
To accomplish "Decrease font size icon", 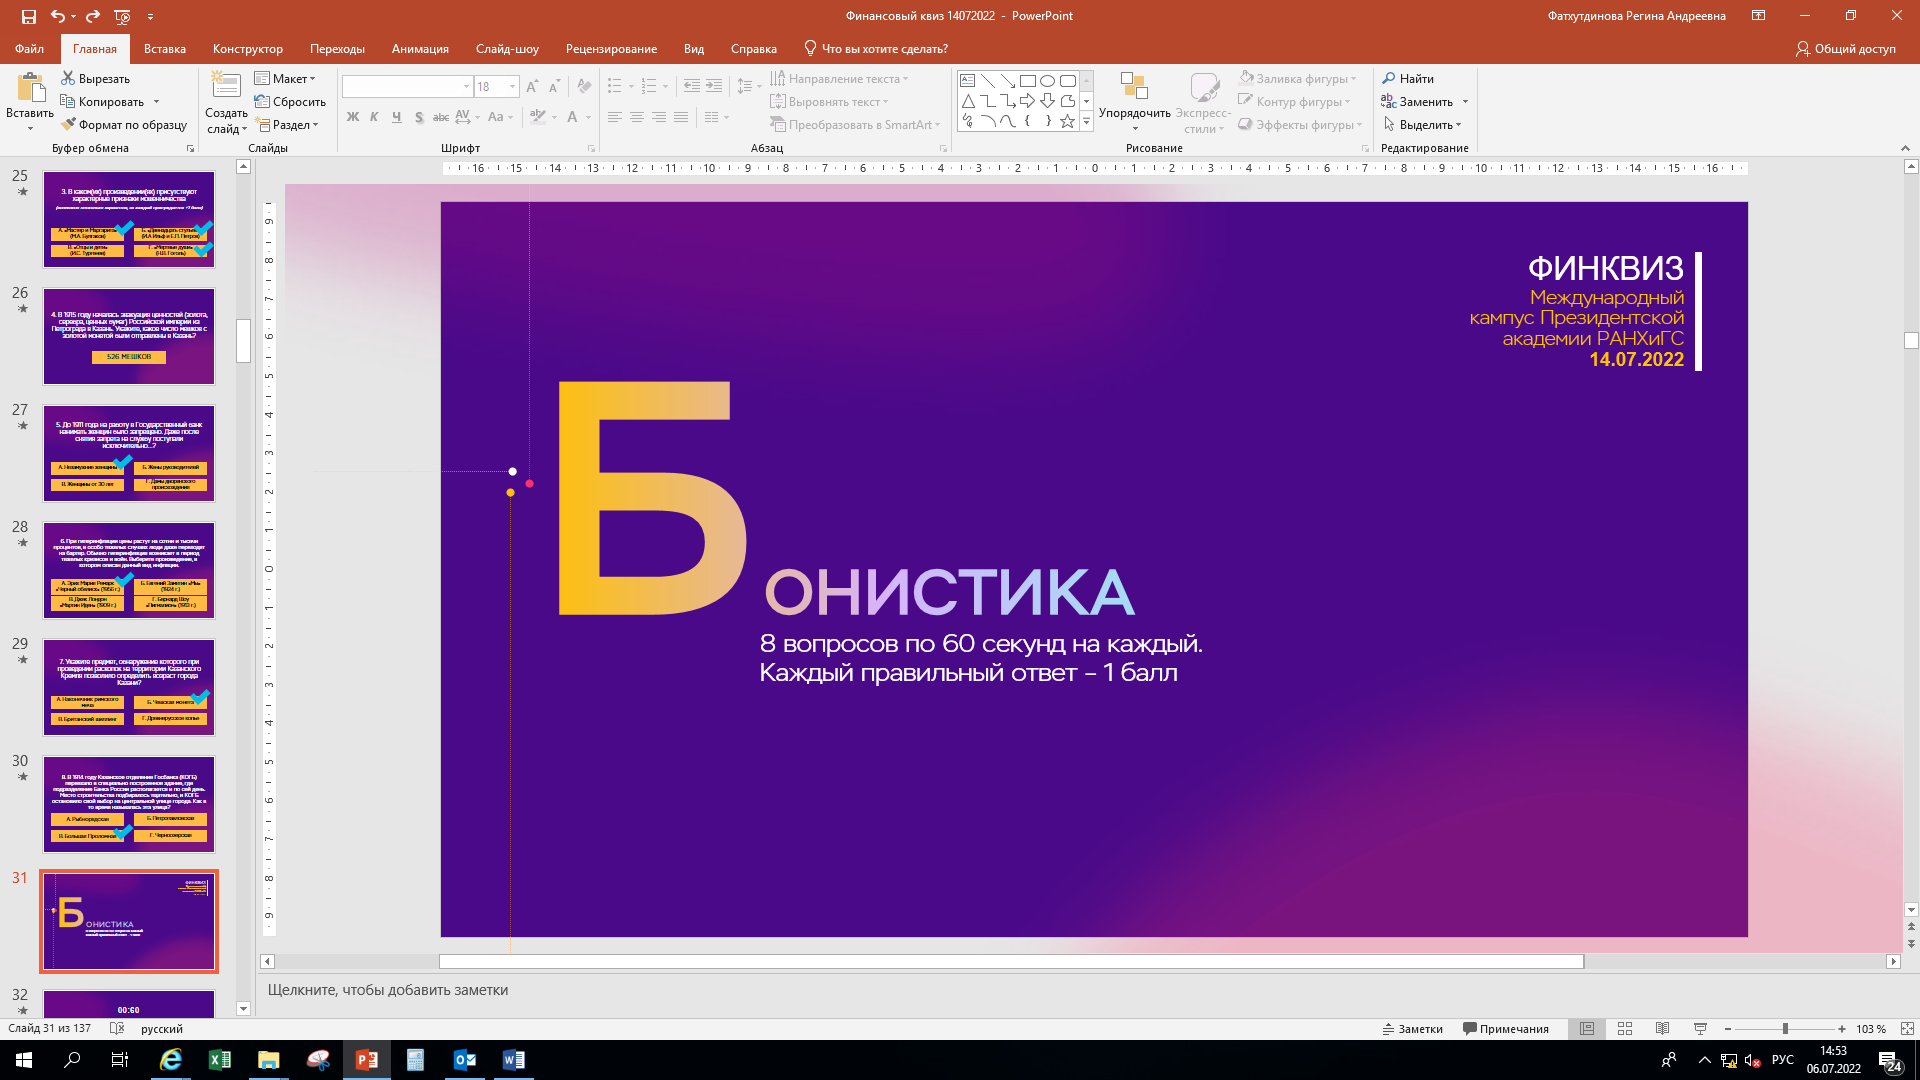I will [x=555, y=87].
